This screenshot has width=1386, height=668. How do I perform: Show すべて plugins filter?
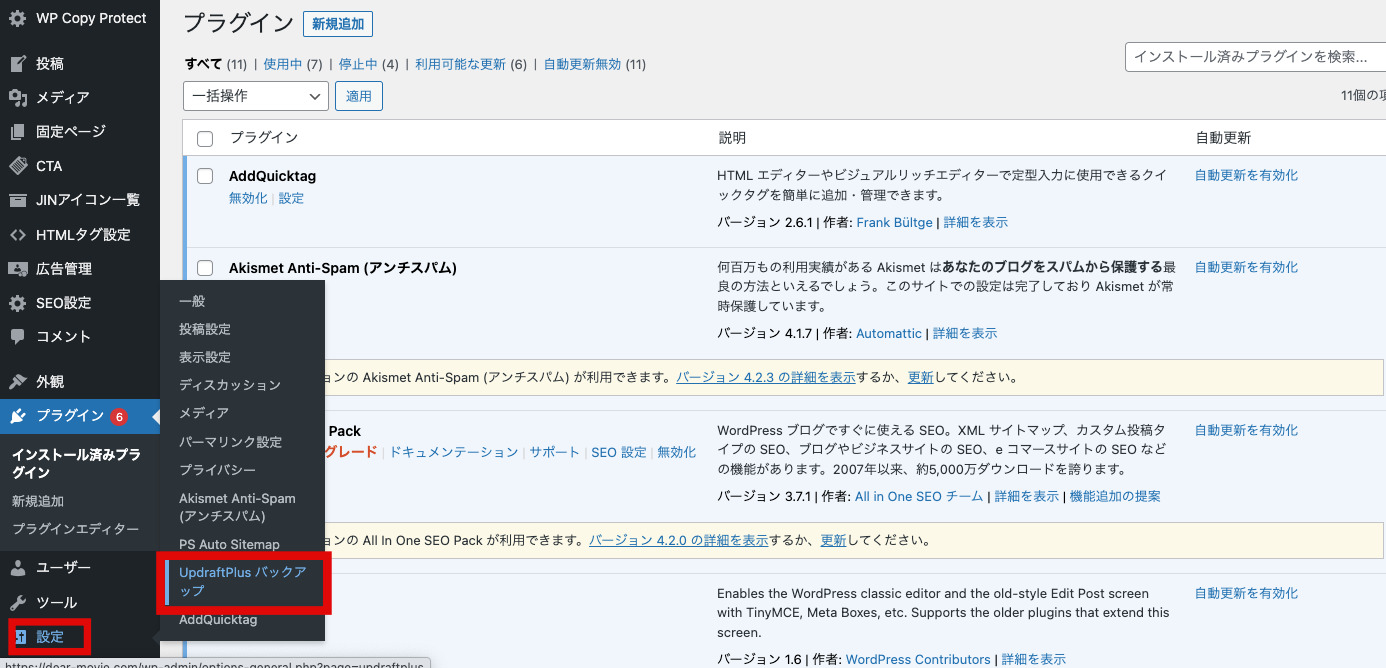coord(204,64)
